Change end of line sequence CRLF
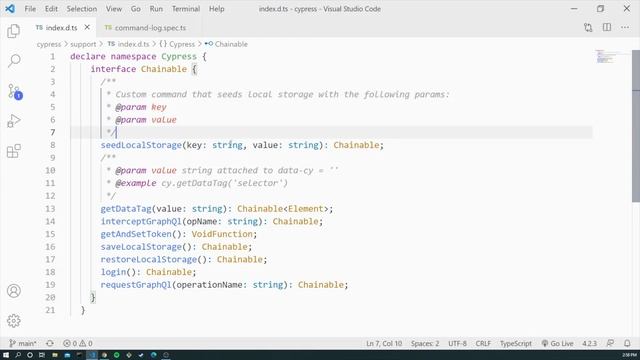 pyautogui.click(x=483, y=343)
